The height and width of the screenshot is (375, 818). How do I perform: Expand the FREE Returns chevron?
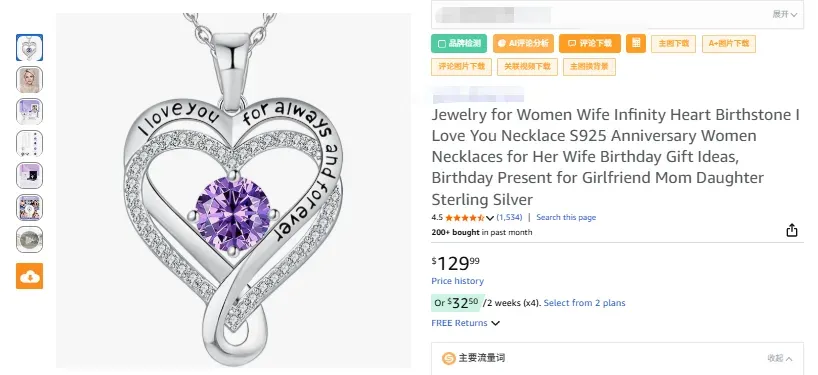coord(496,323)
